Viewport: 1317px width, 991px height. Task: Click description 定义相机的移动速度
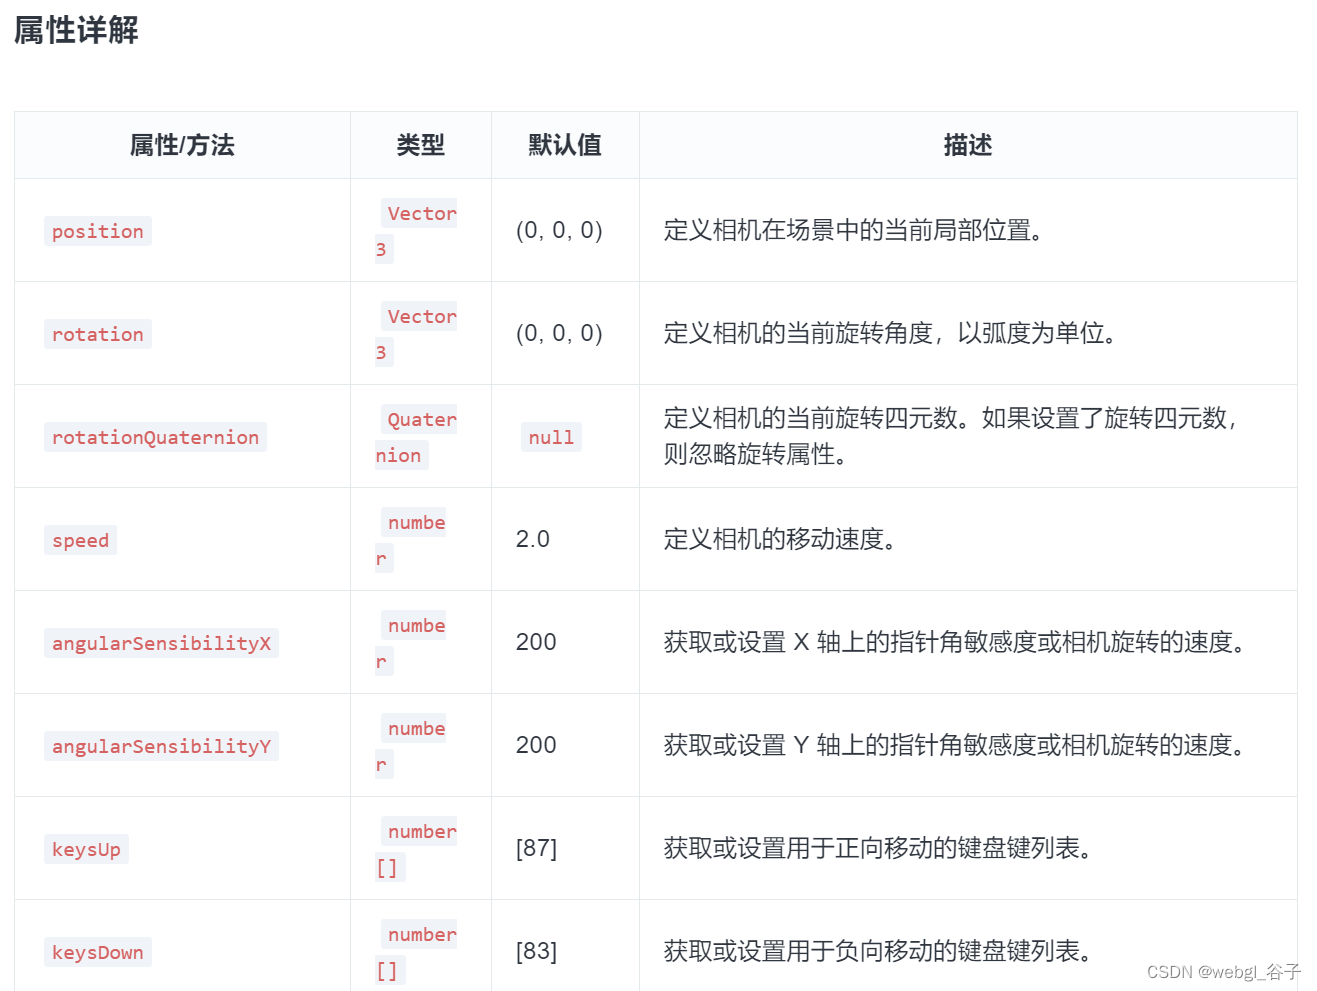coord(781,539)
